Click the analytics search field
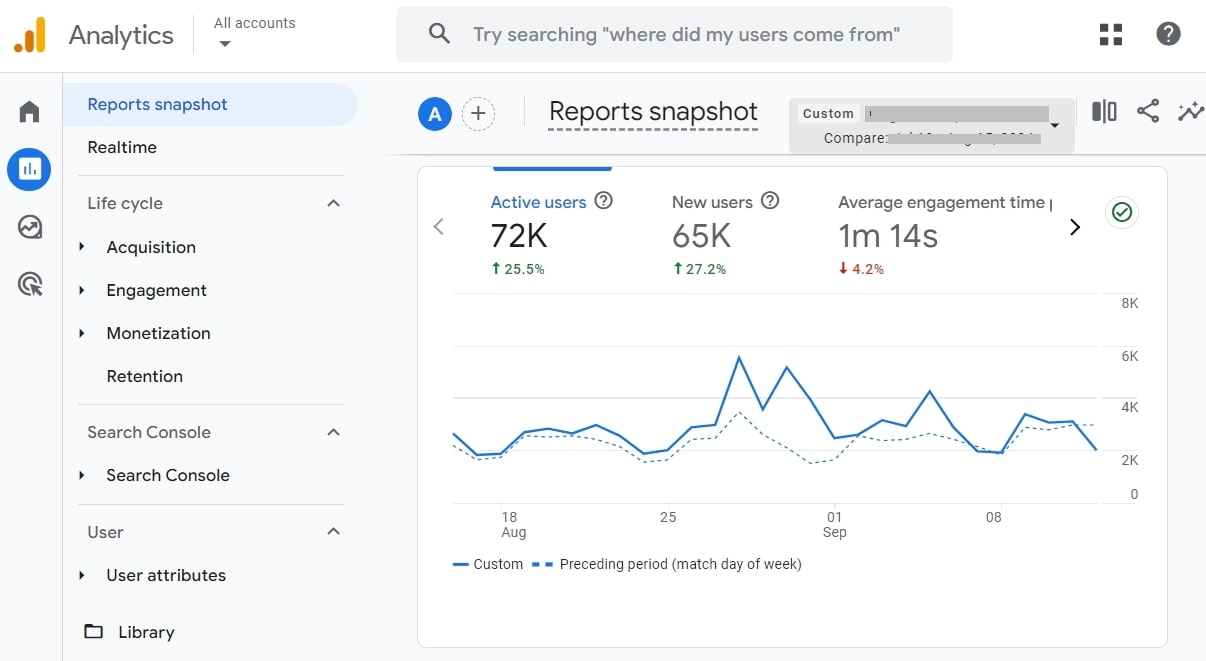1206x661 pixels. 686,34
